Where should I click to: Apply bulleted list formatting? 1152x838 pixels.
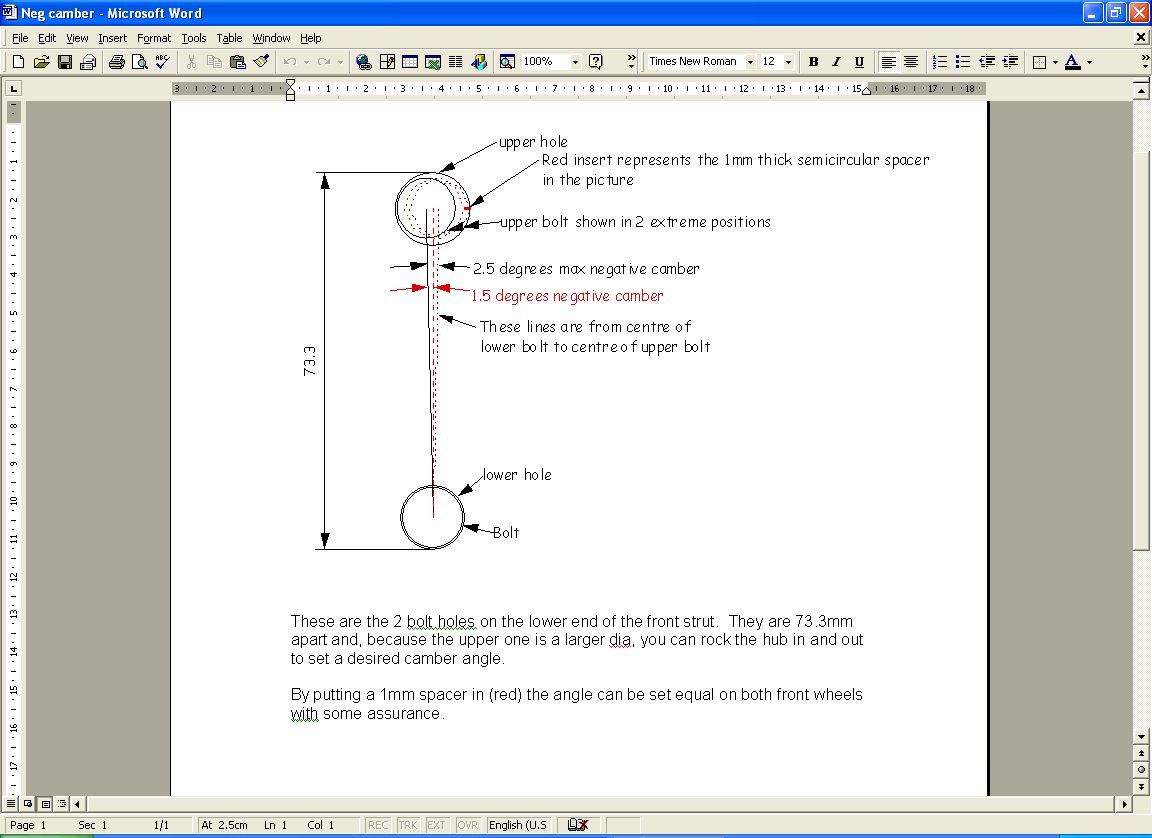pos(963,62)
